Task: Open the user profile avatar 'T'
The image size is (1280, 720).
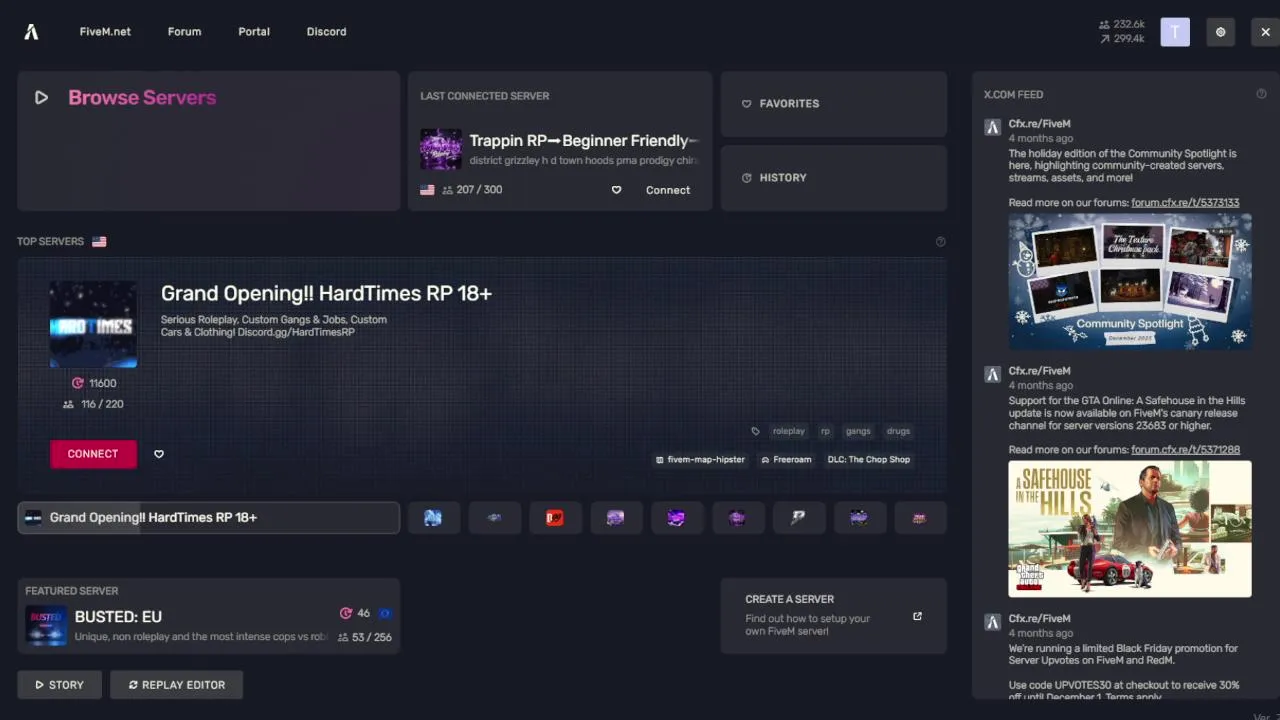Action: pos(1175,32)
